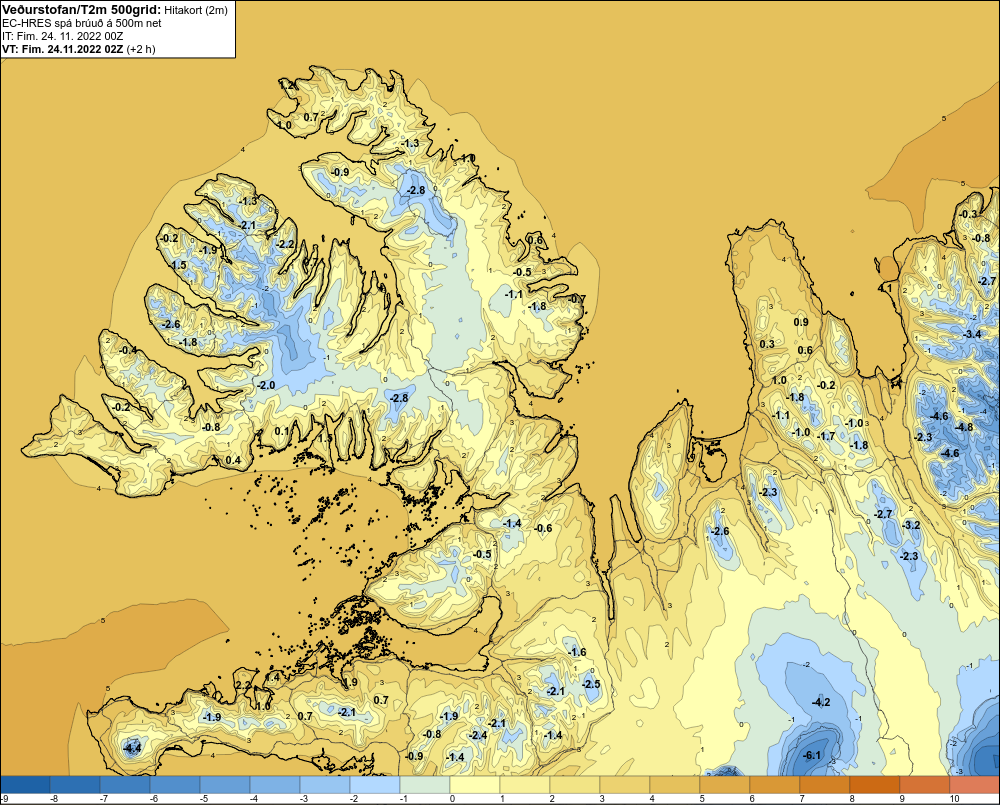This screenshot has width=1000, height=805.
Task: Click the "-6.1" temperature value
Action: pos(811,755)
